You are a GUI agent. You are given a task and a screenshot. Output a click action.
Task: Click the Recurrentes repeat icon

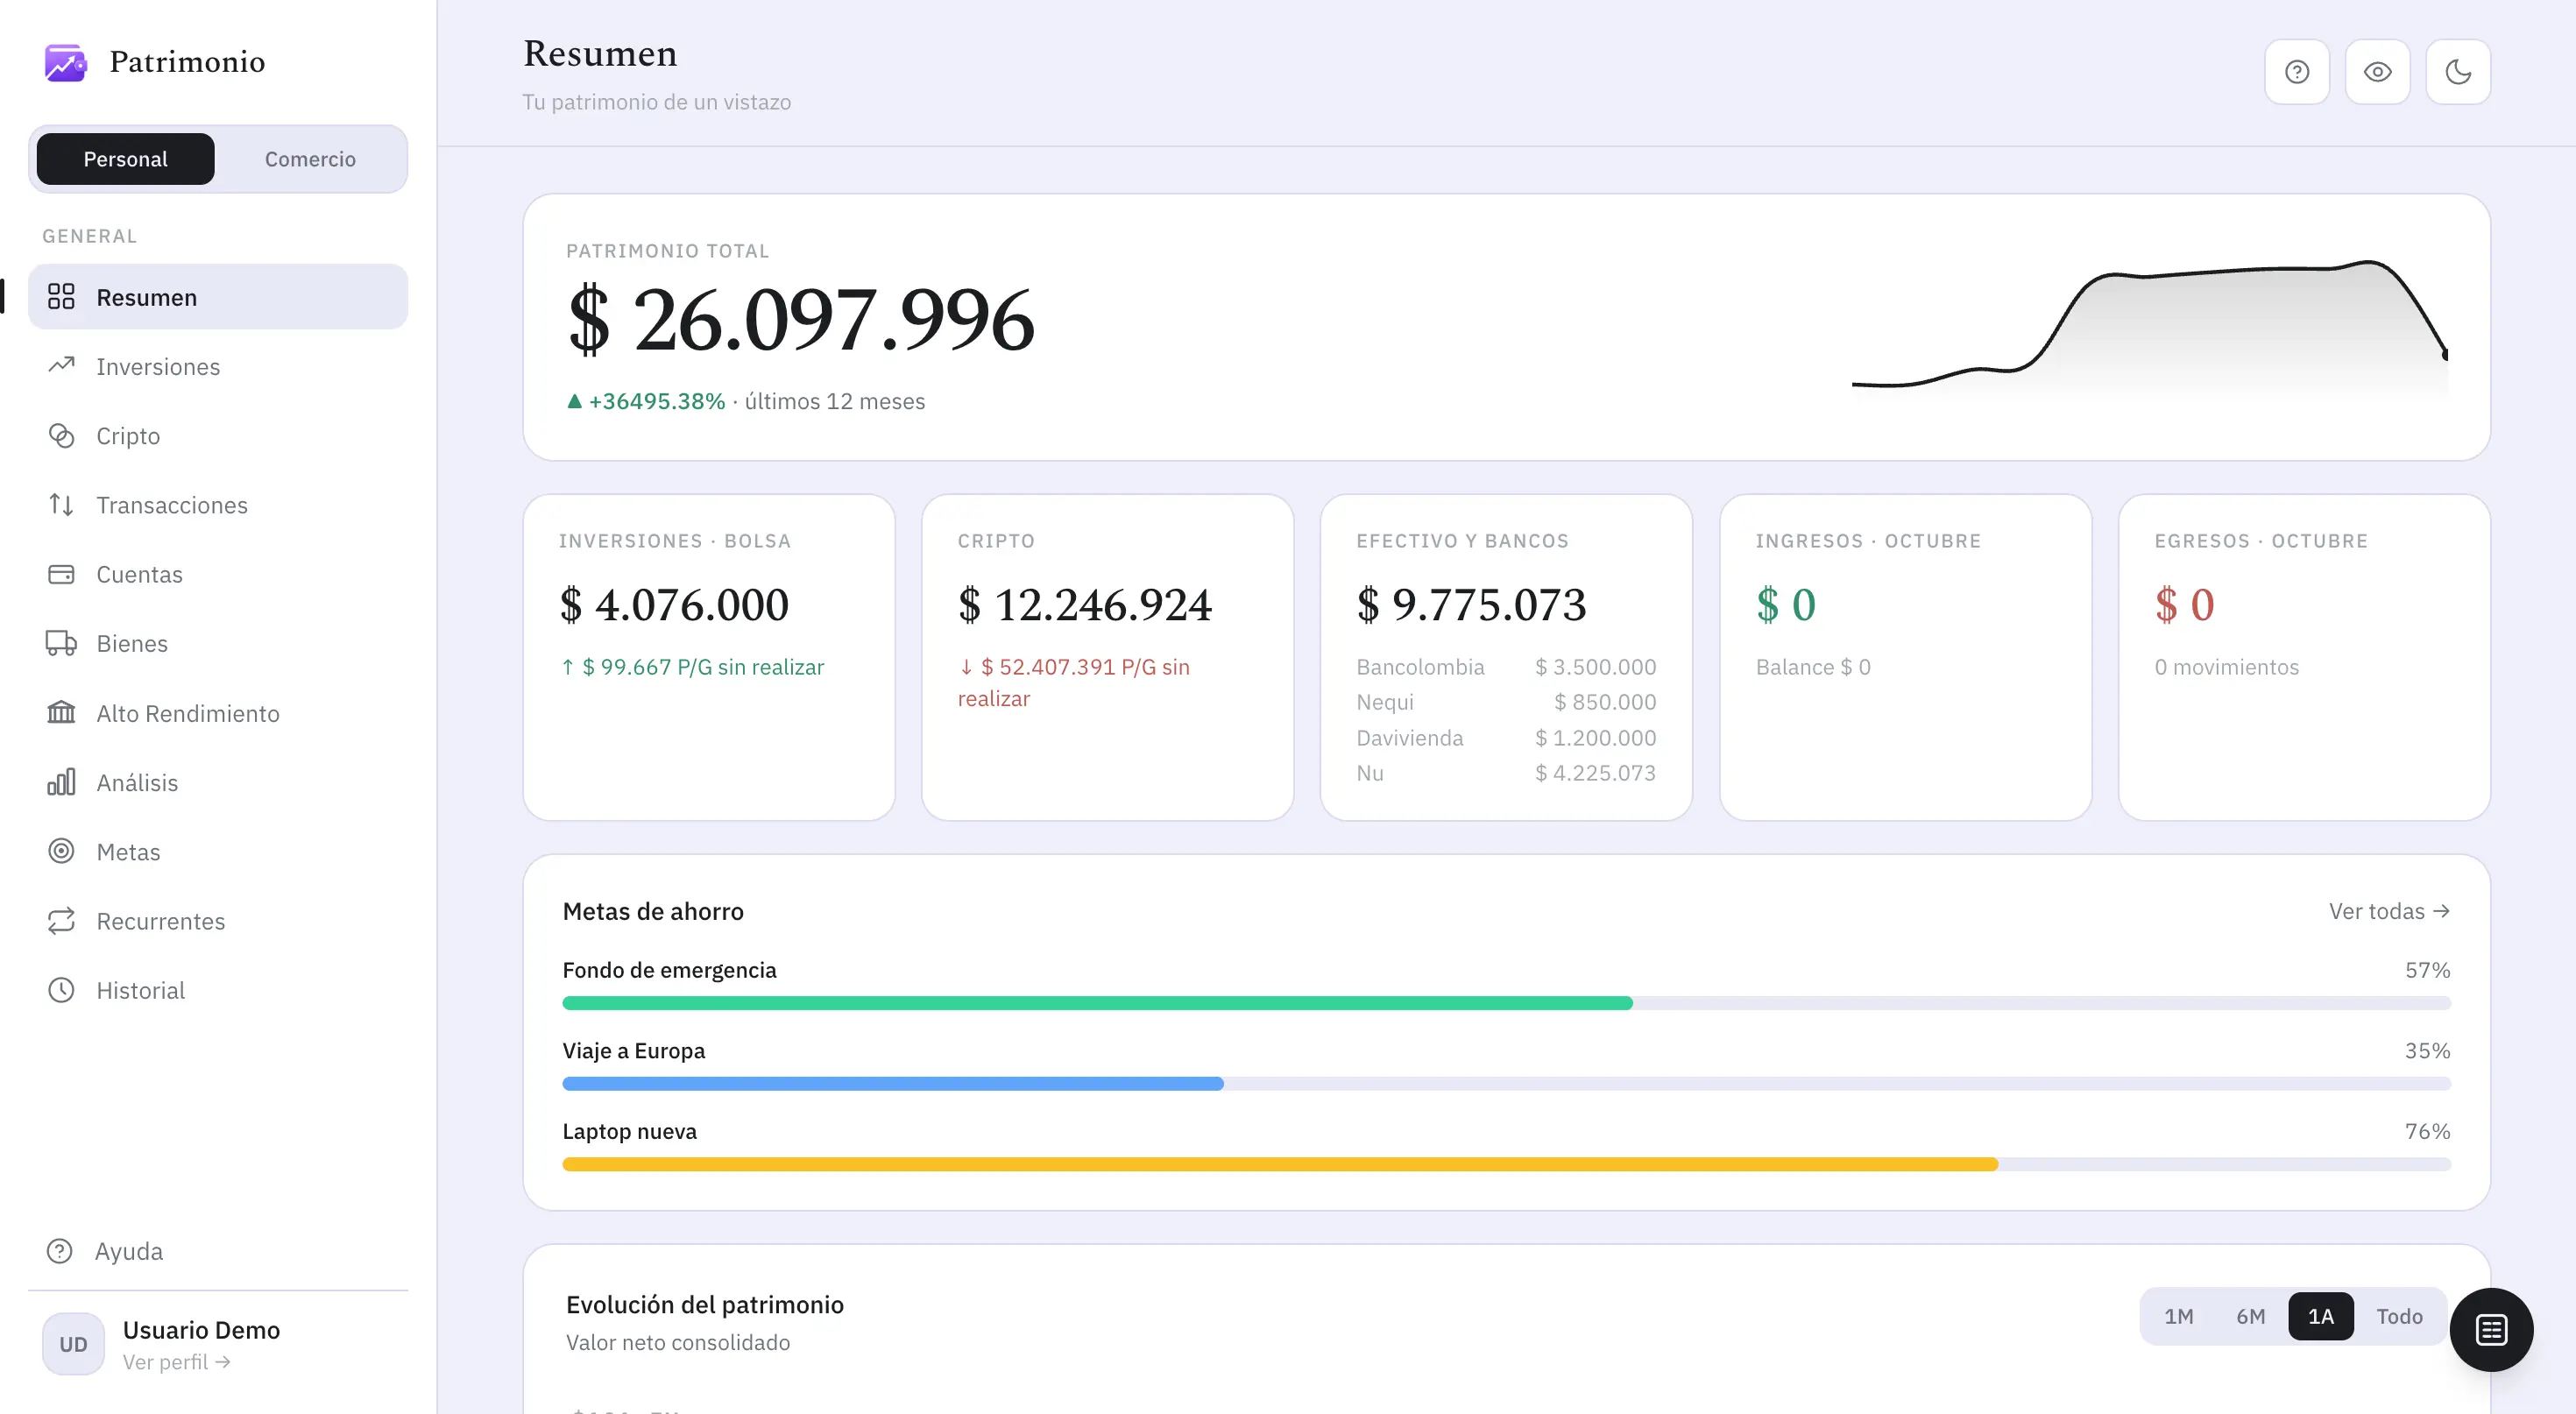click(x=61, y=920)
